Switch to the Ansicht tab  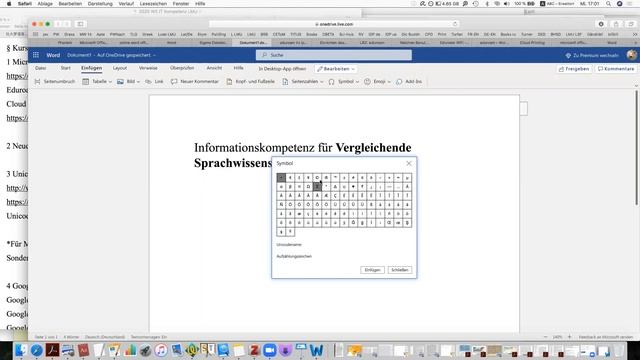tap(214, 68)
